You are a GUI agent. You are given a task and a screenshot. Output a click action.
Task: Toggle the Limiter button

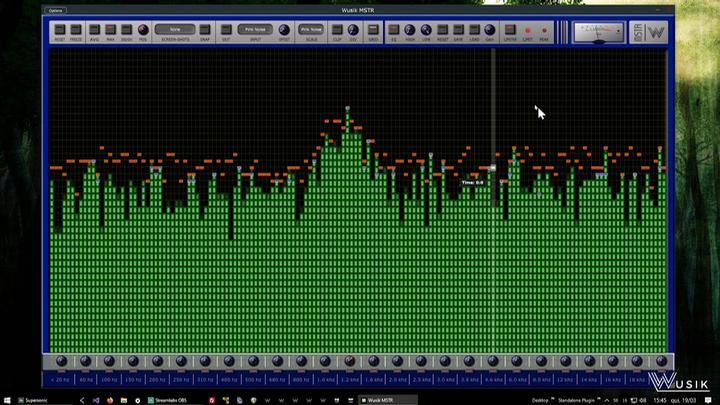click(510, 30)
